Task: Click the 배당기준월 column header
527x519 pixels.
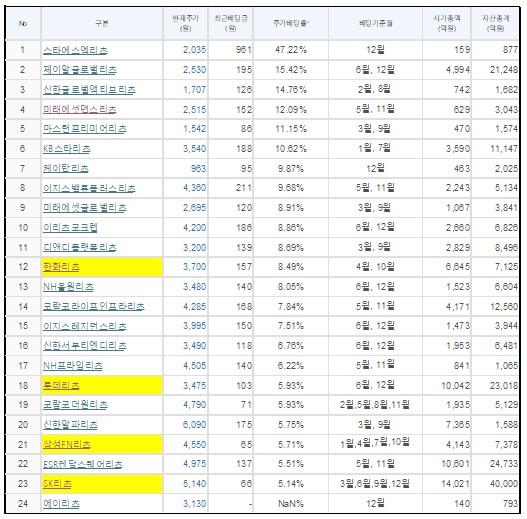Action: point(375,23)
